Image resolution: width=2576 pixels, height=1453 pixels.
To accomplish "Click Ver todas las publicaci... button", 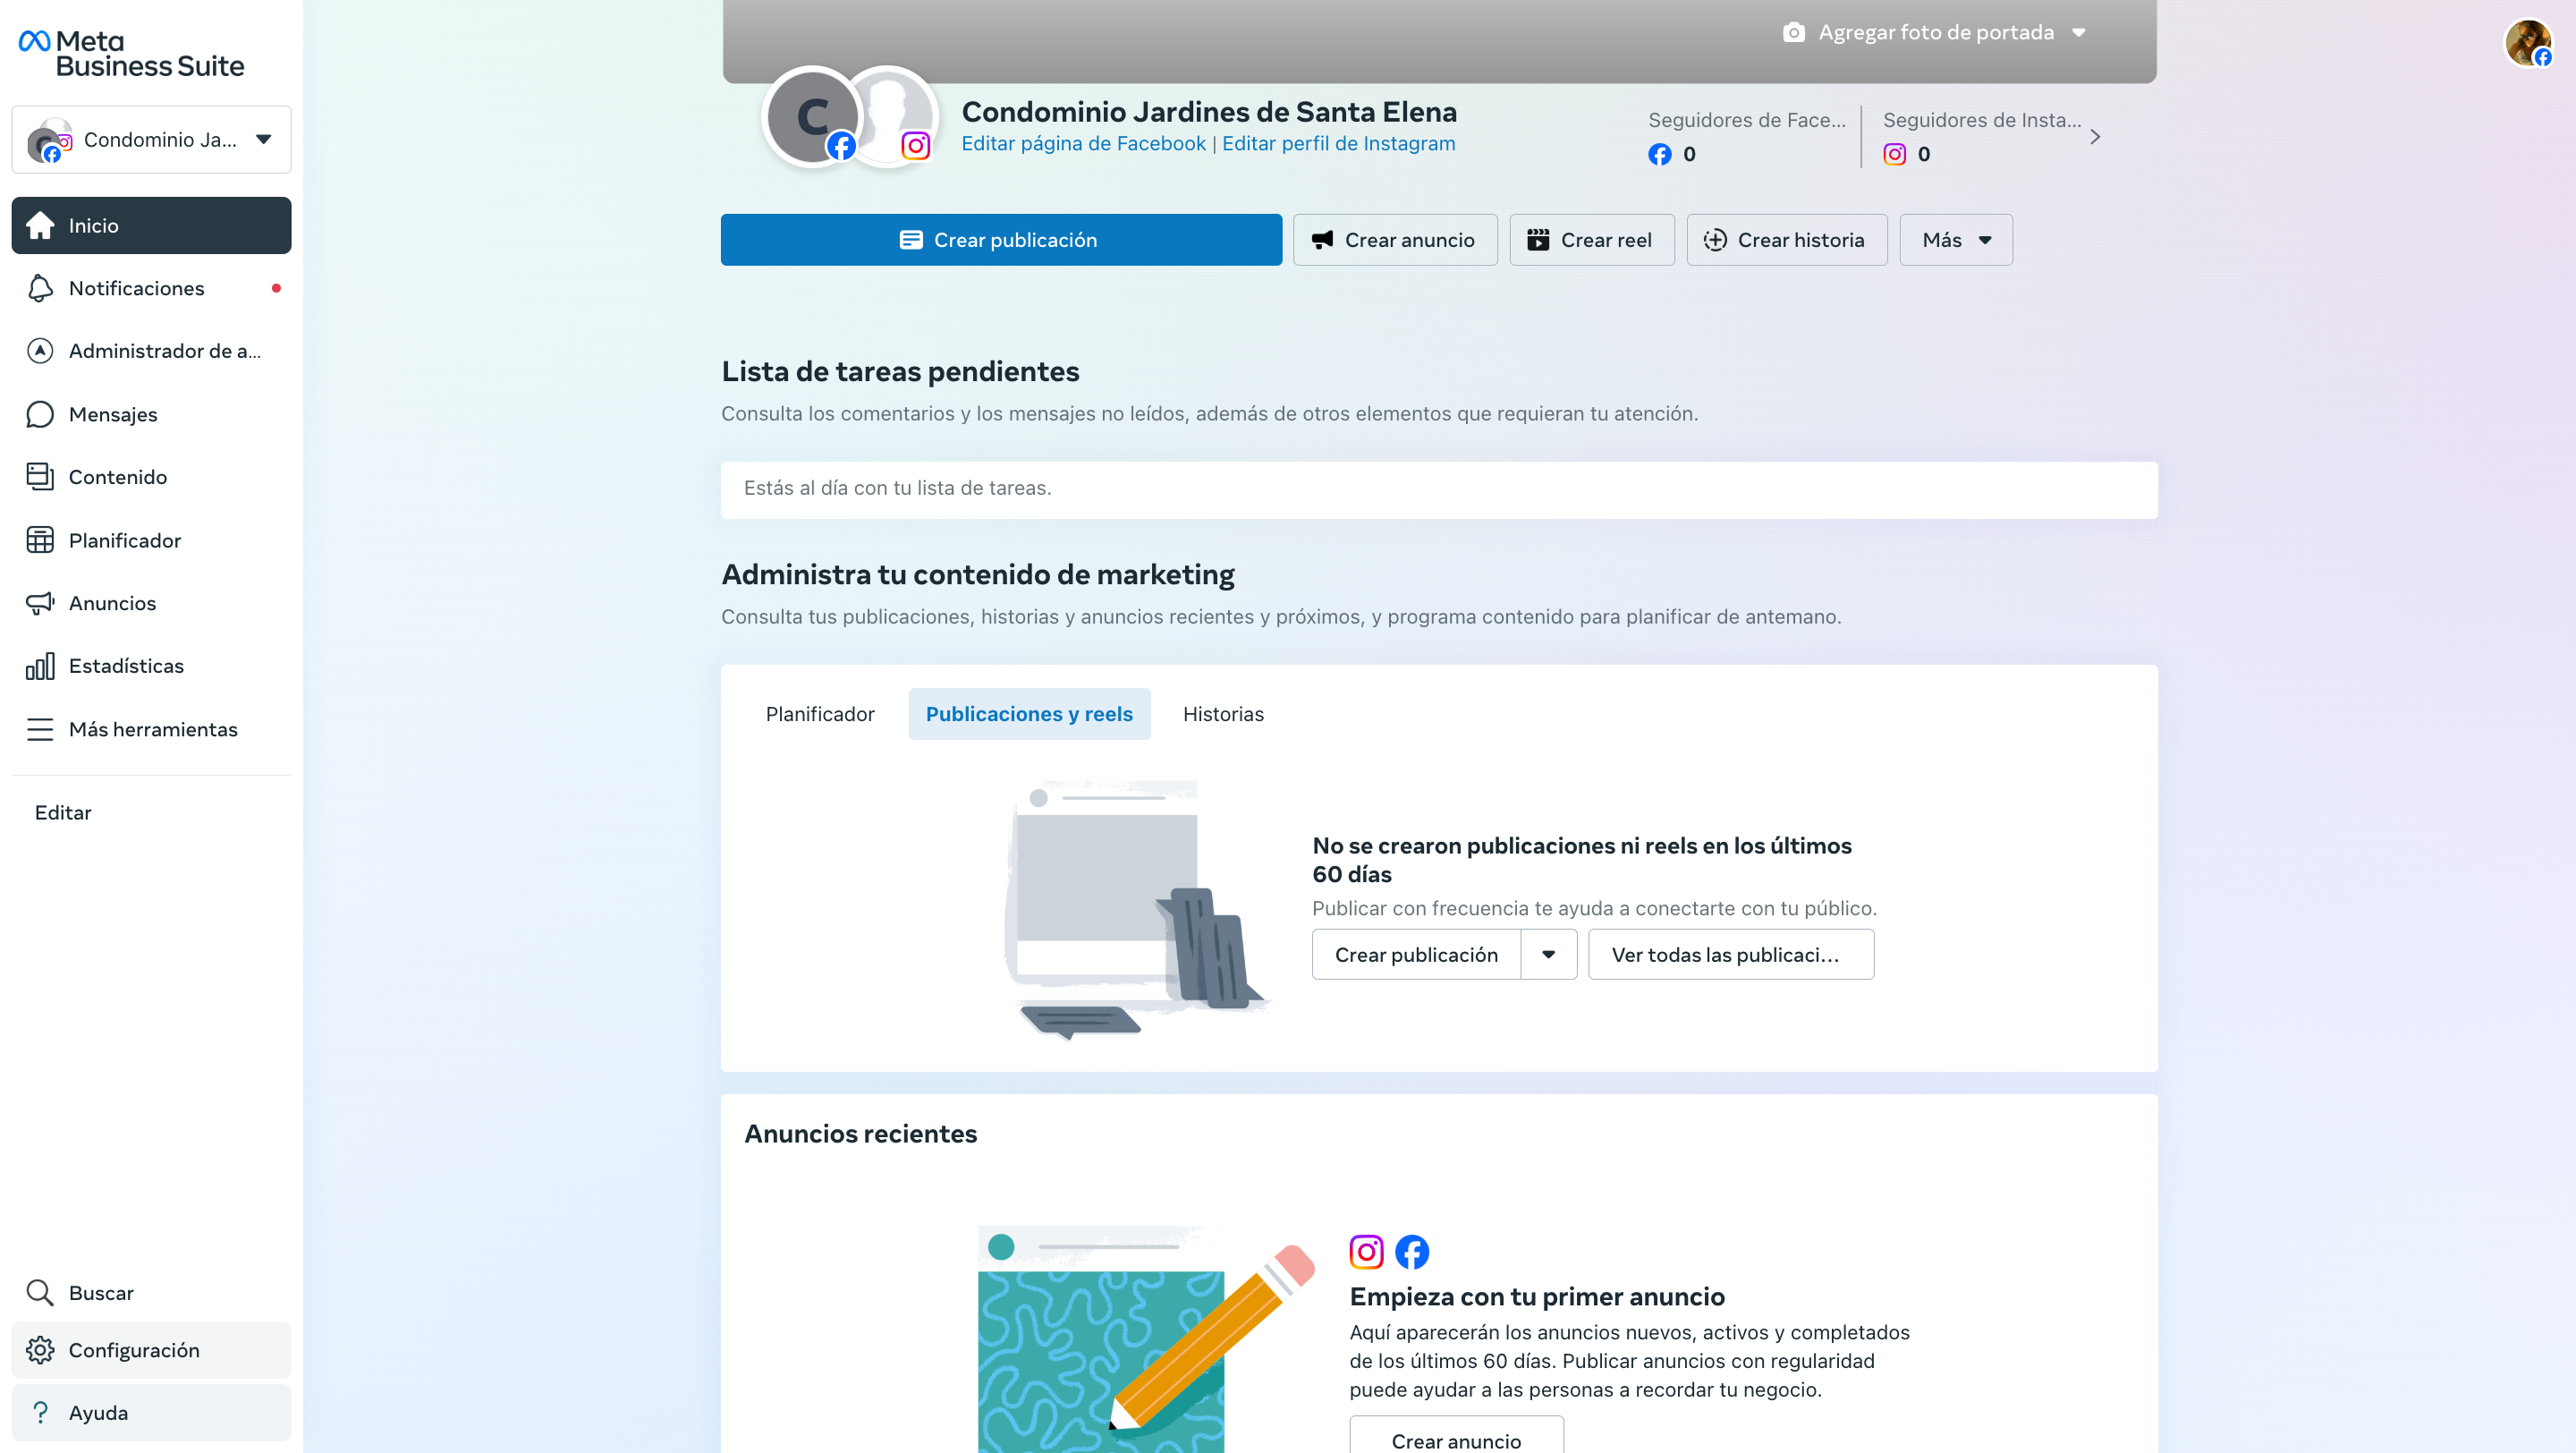I will coord(1731,954).
